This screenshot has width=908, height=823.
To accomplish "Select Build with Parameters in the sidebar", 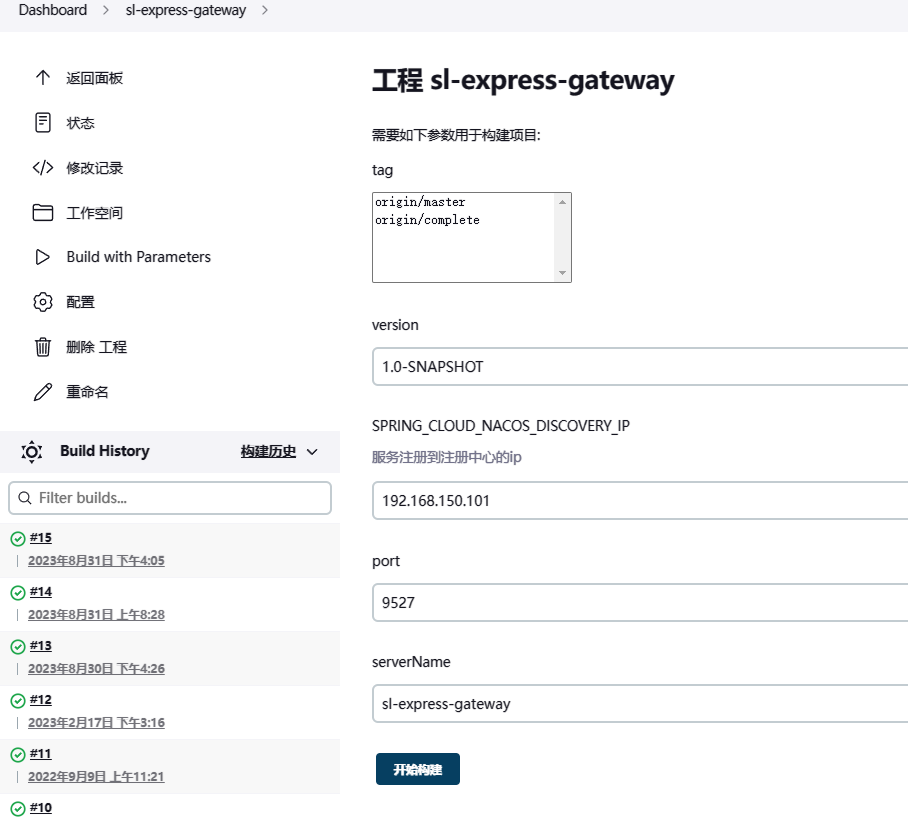I will point(138,257).
